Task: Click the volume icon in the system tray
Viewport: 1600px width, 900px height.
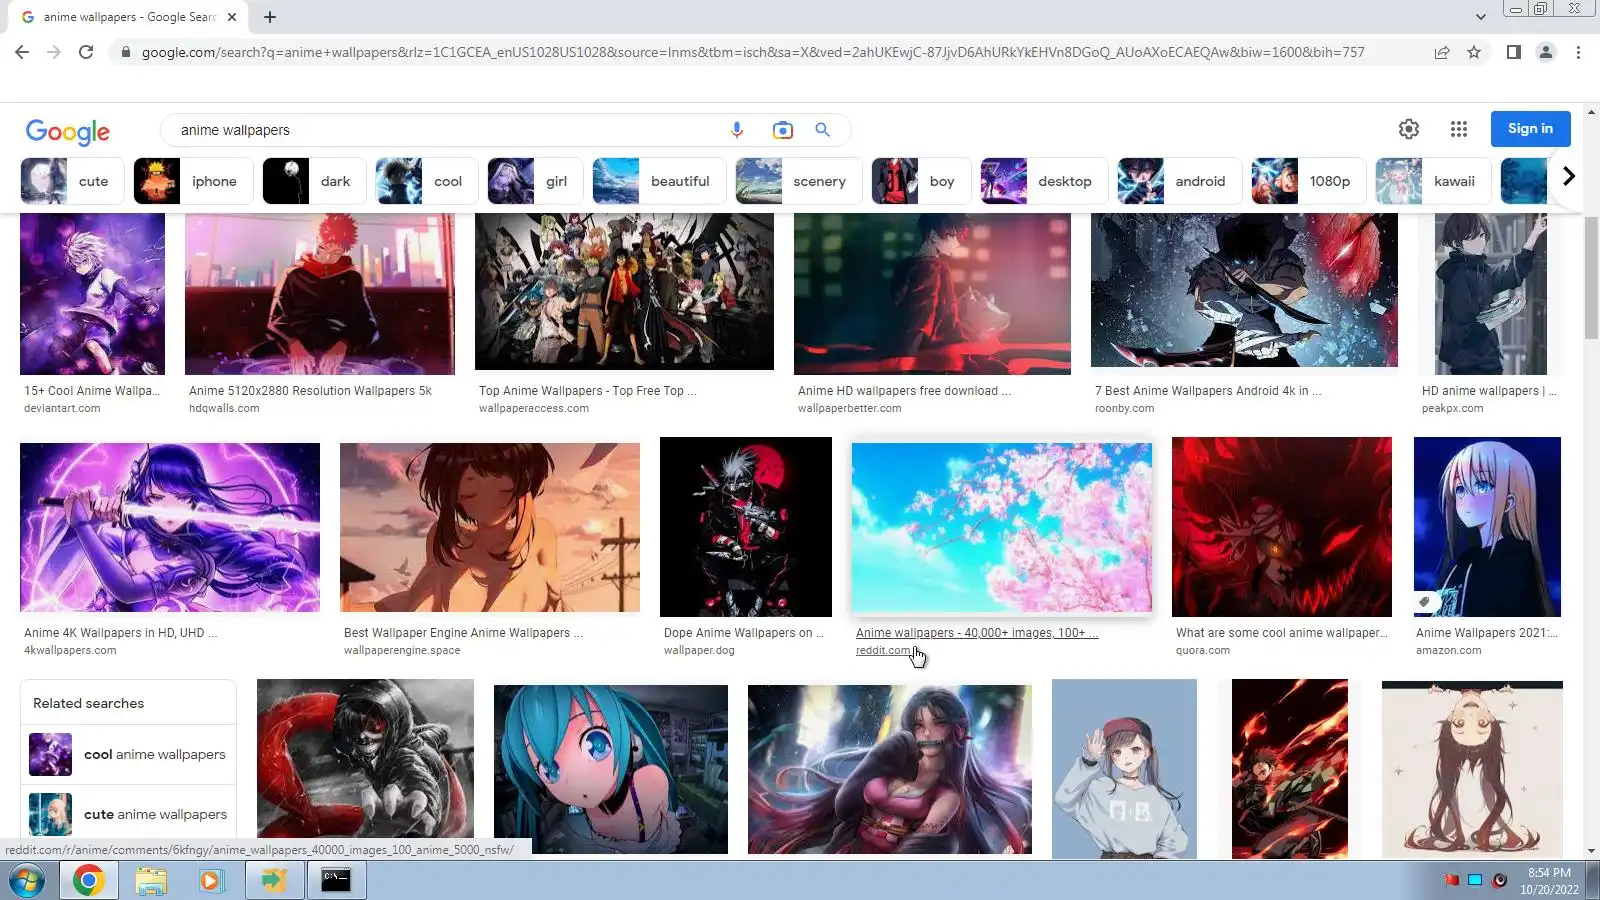Action: coord(1499,880)
